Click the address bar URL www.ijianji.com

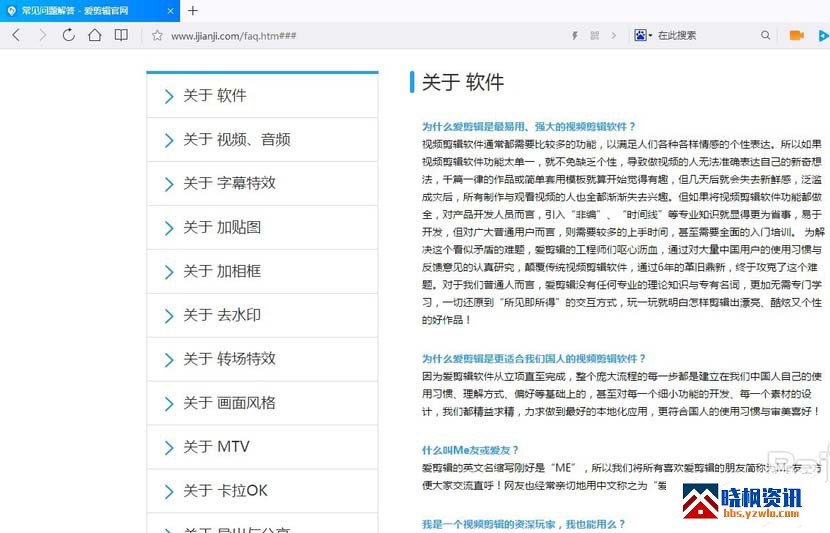(x=233, y=36)
